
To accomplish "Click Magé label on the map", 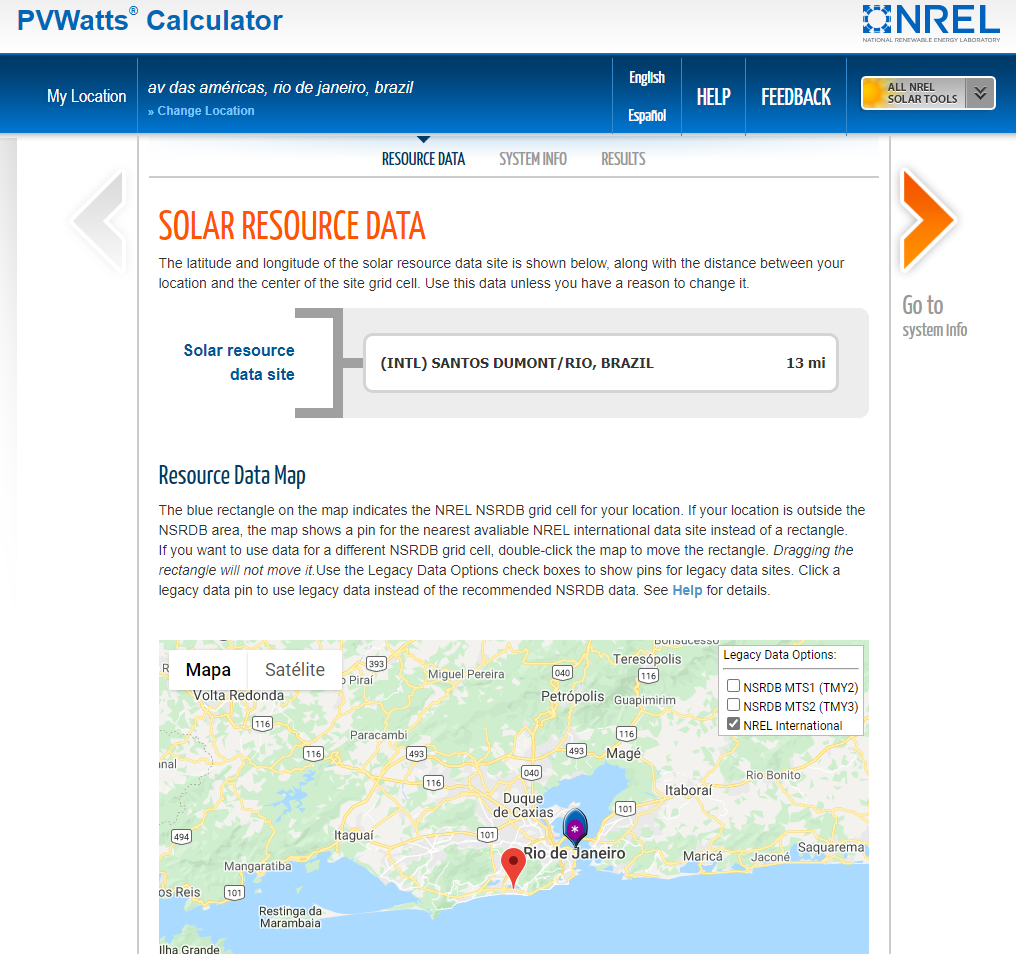I will tap(623, 753).
